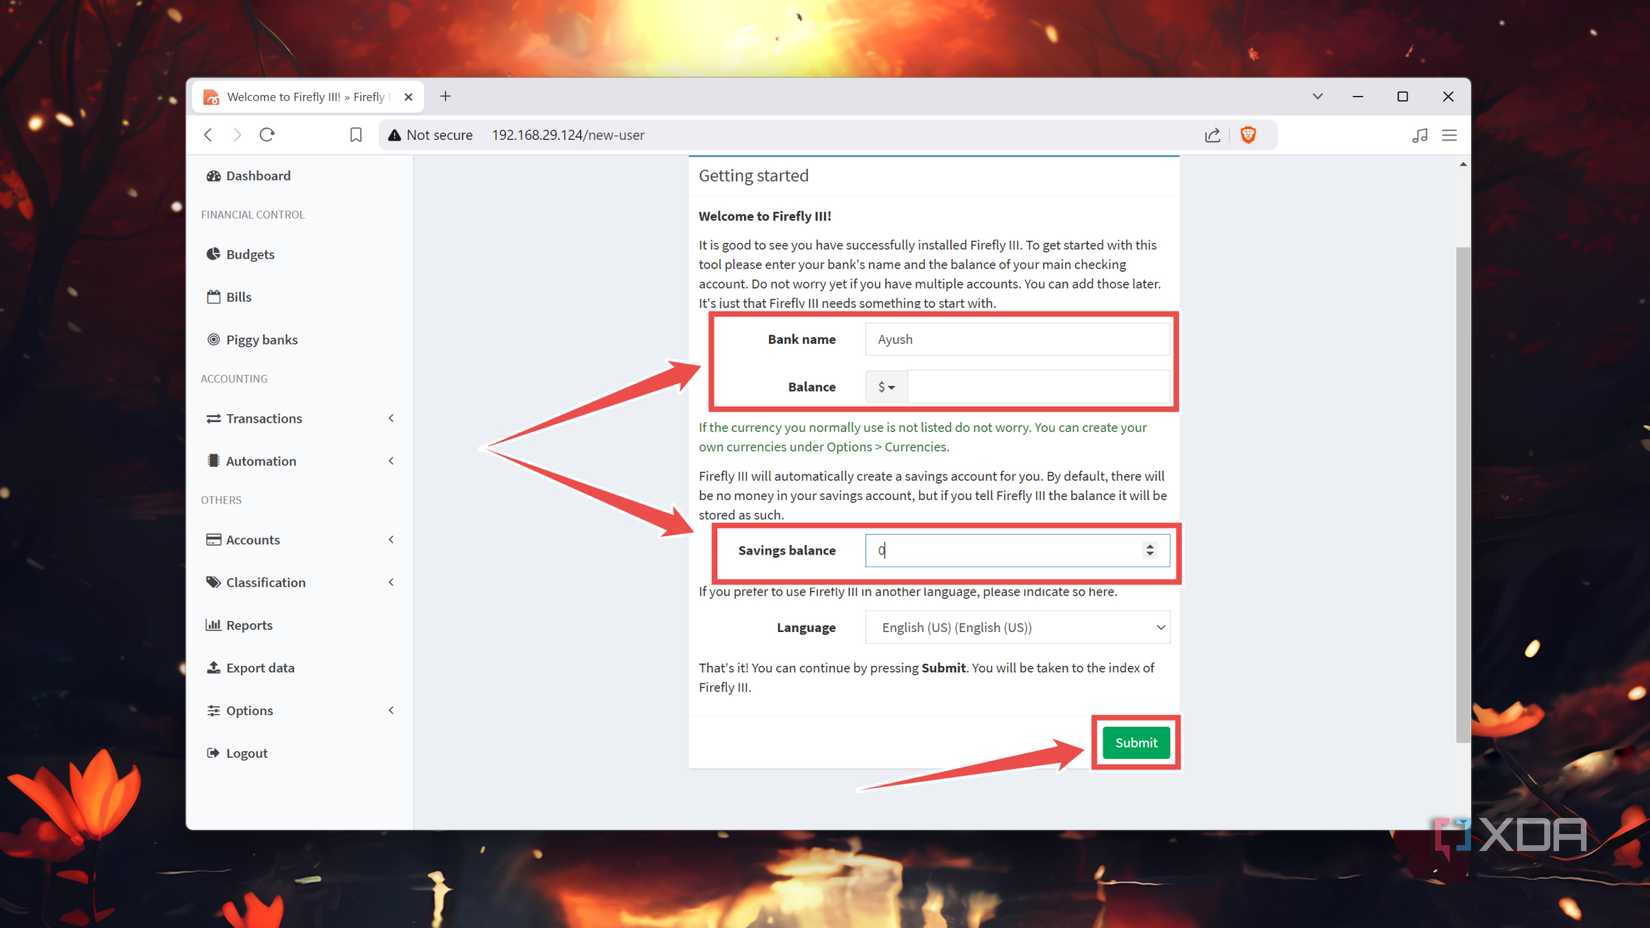Click the Bills calendar icon
1650x928 pixels.
[x=213, y=296]
